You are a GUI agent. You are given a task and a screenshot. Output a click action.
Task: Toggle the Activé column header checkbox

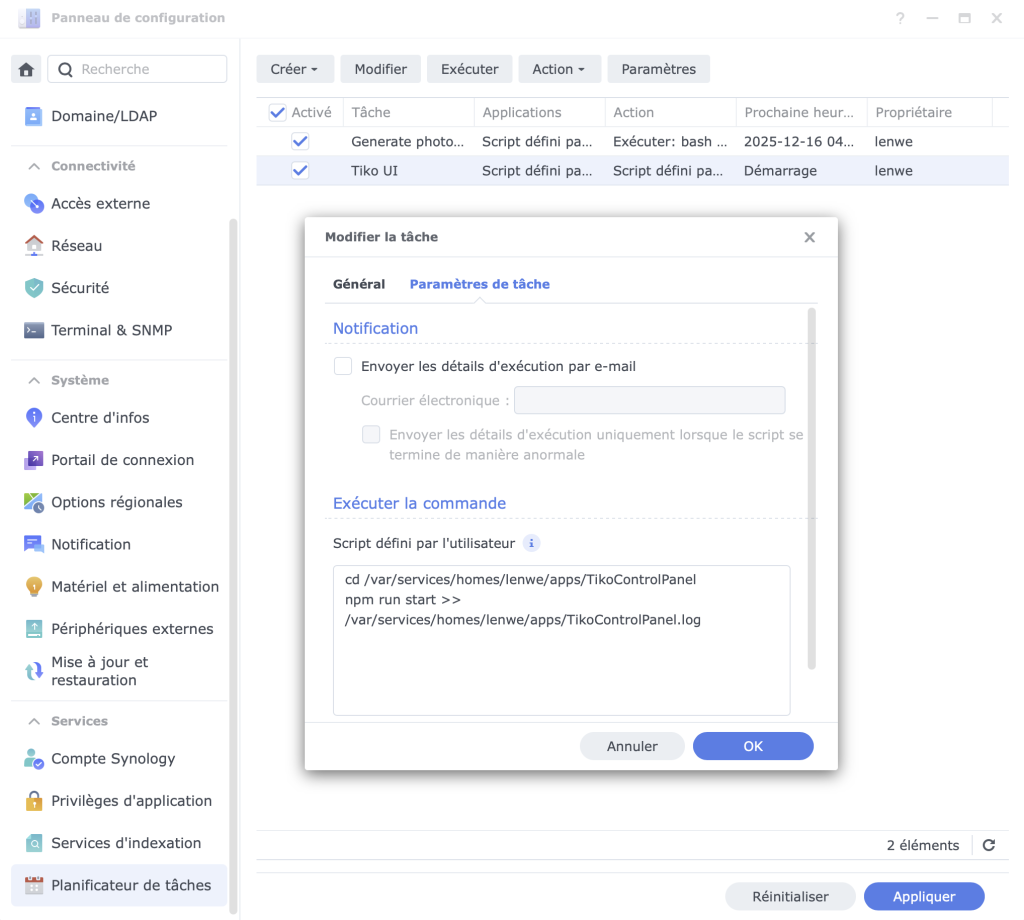pyautogui.click(x=277, y=112)
